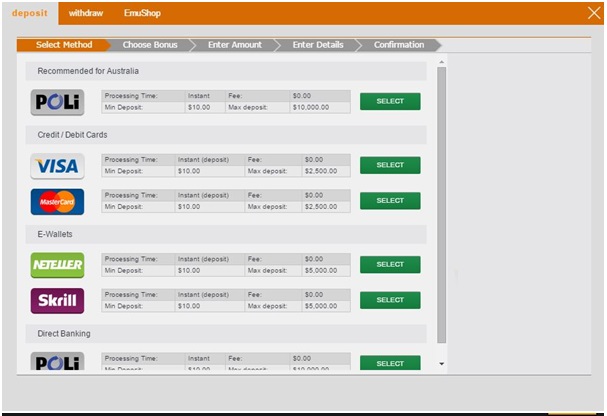Click the POLi logo under Recommended for Australia
This screenshot has height=416, width=607.
57,102
